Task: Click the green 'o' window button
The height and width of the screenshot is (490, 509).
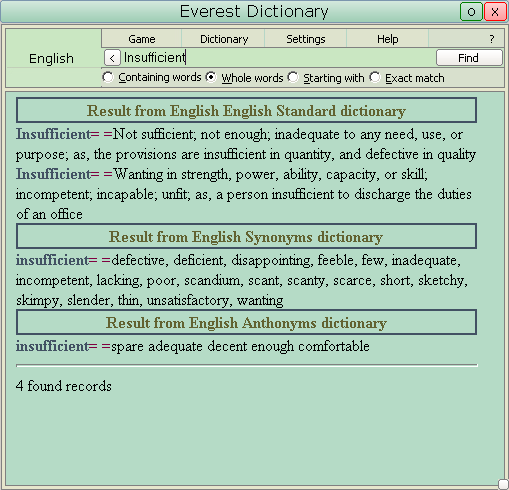Action: [x=471, y=12]
